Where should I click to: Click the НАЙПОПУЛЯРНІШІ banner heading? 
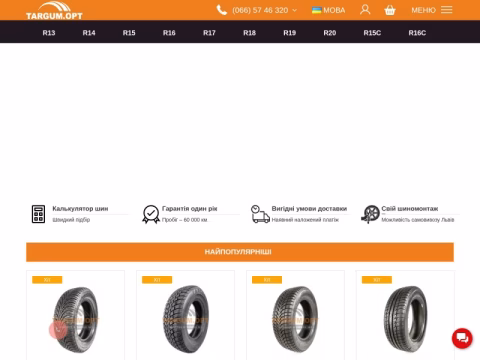point(238,252)
